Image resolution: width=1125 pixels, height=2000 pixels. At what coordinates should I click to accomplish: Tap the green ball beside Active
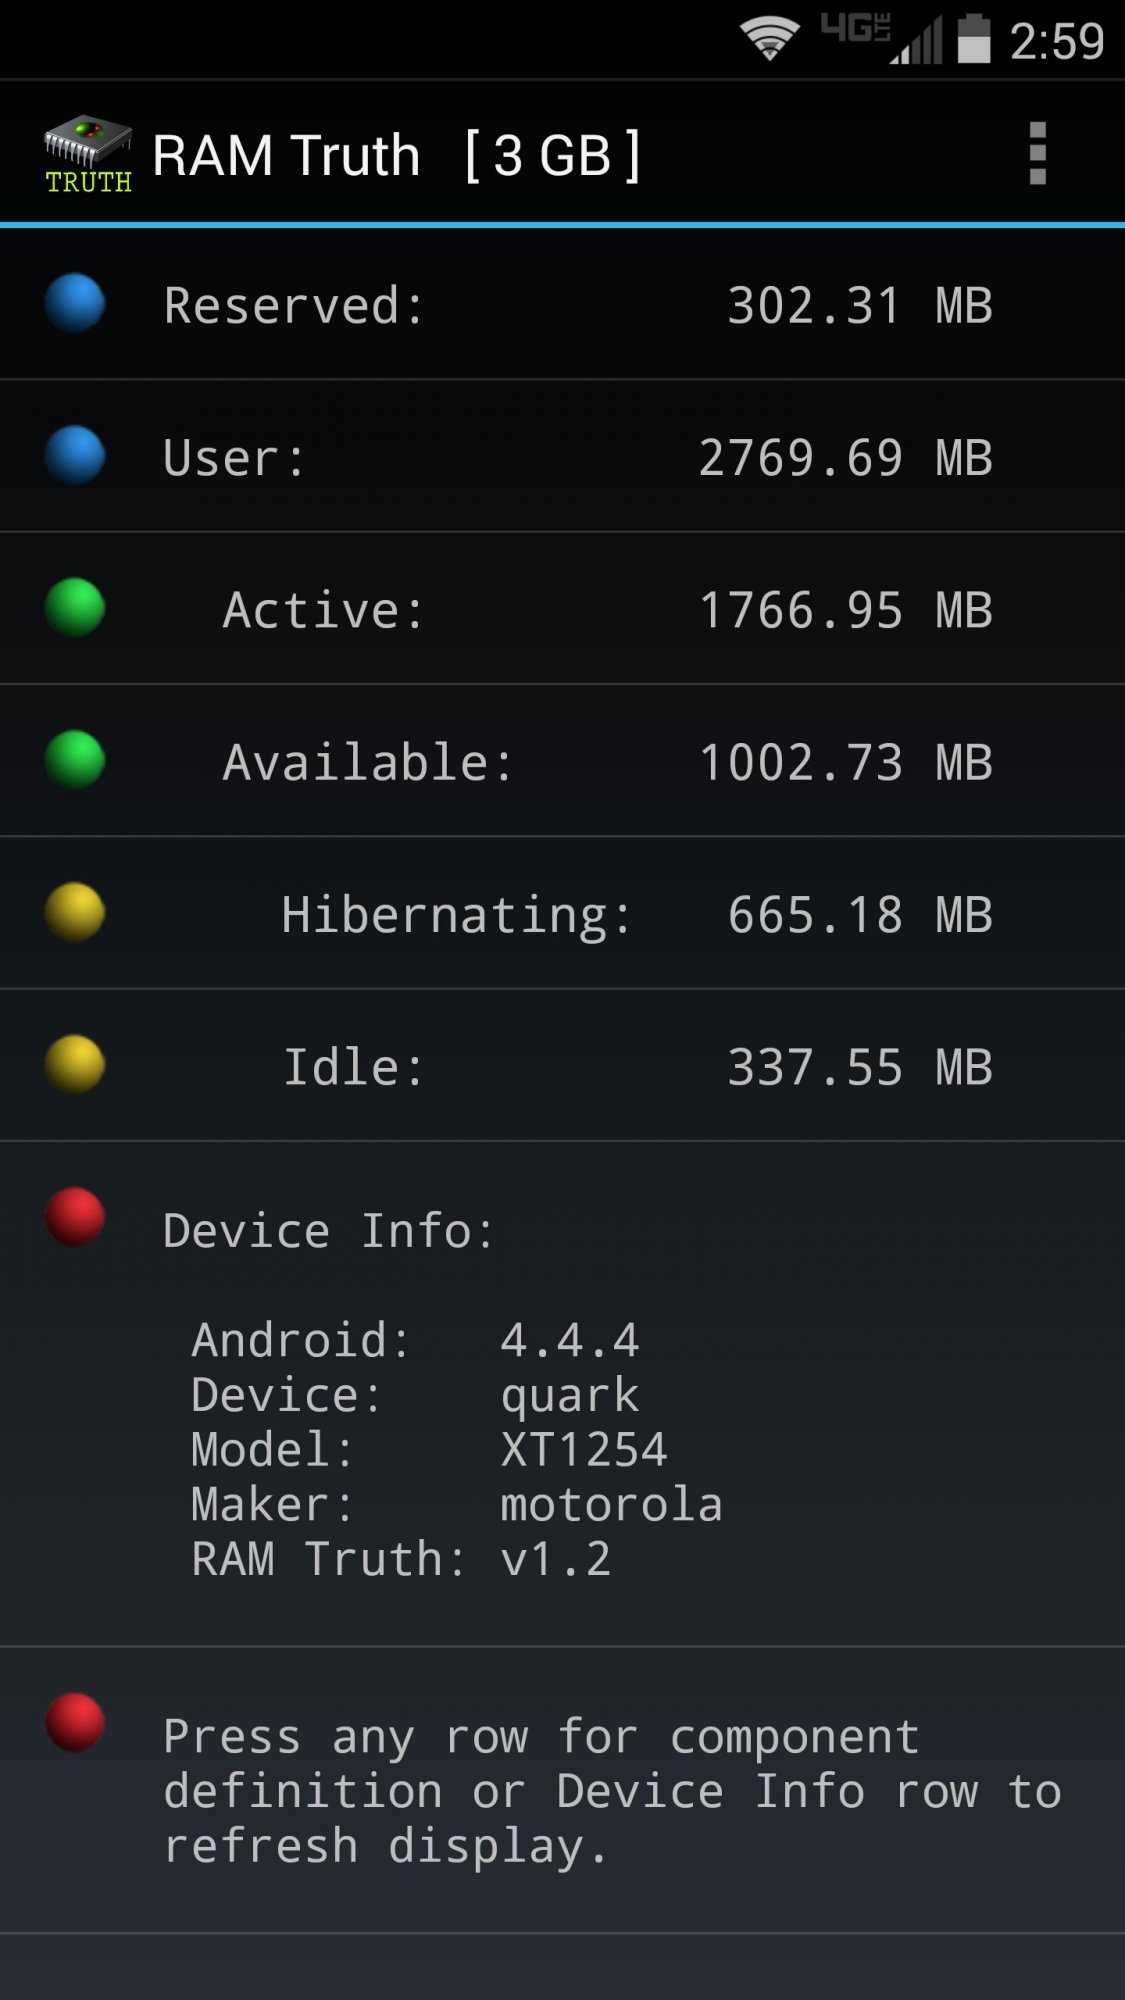point(75,607)
